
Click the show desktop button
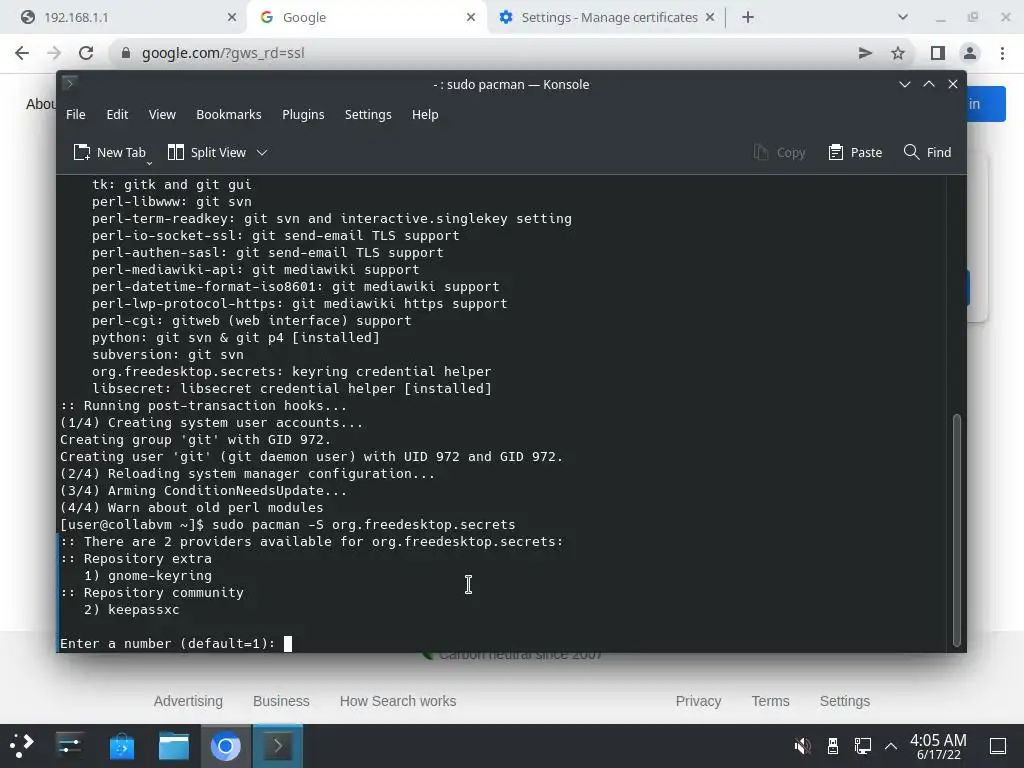[998, 746]
